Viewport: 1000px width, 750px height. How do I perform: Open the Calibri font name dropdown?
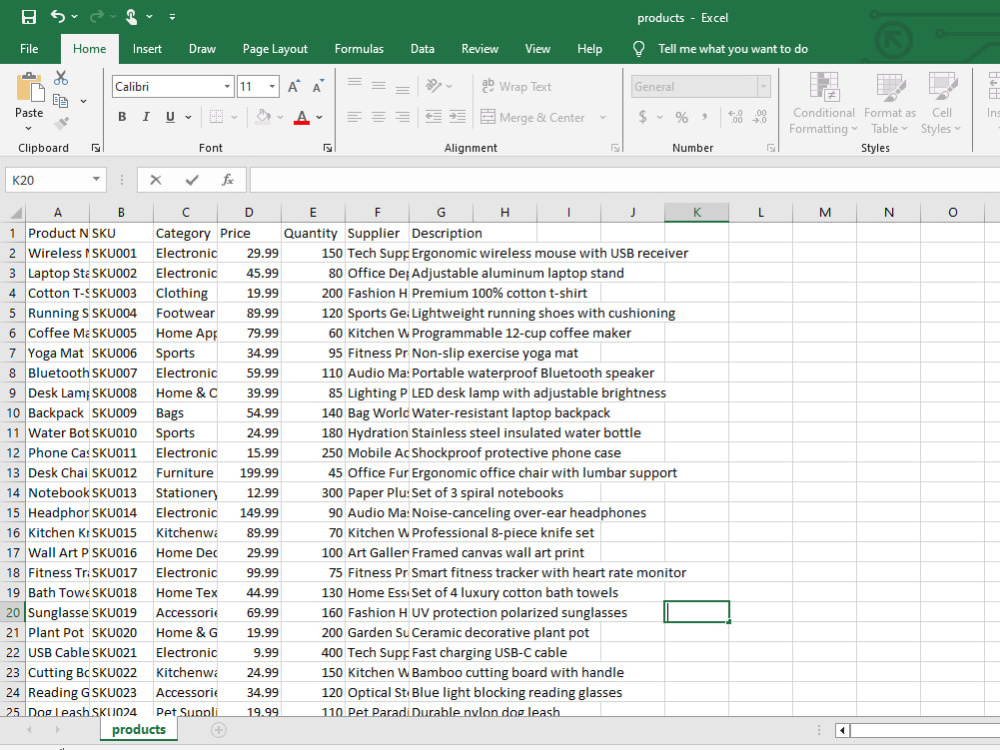[x=227, y=86]
